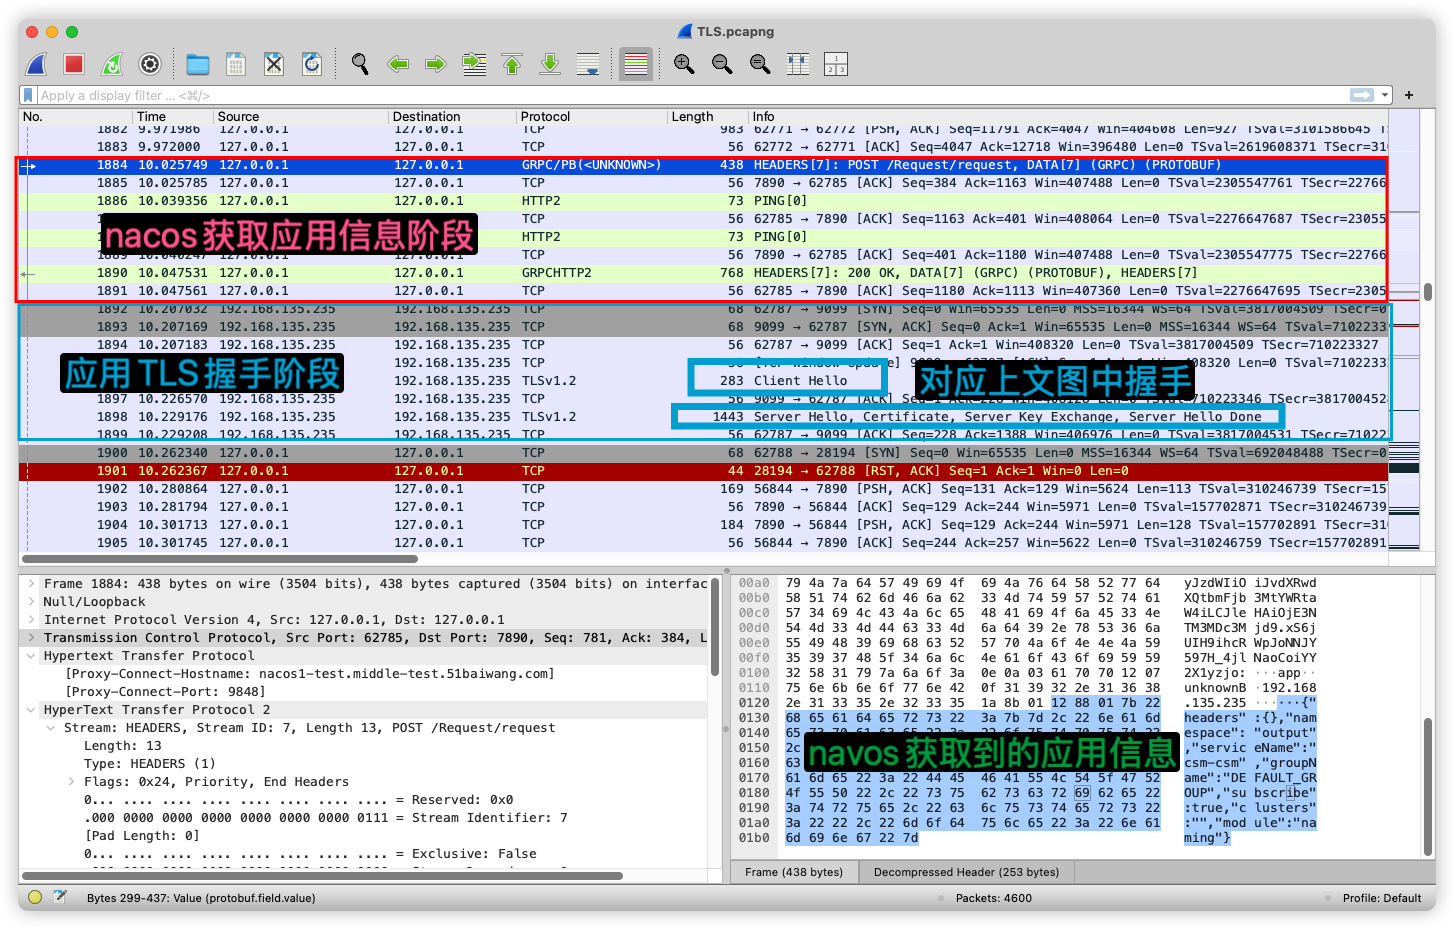Screen dimensions: 1454x929
Task: Collapse the HyperText Transfer Protocol 2 section
Action: [x=32, y=710]
